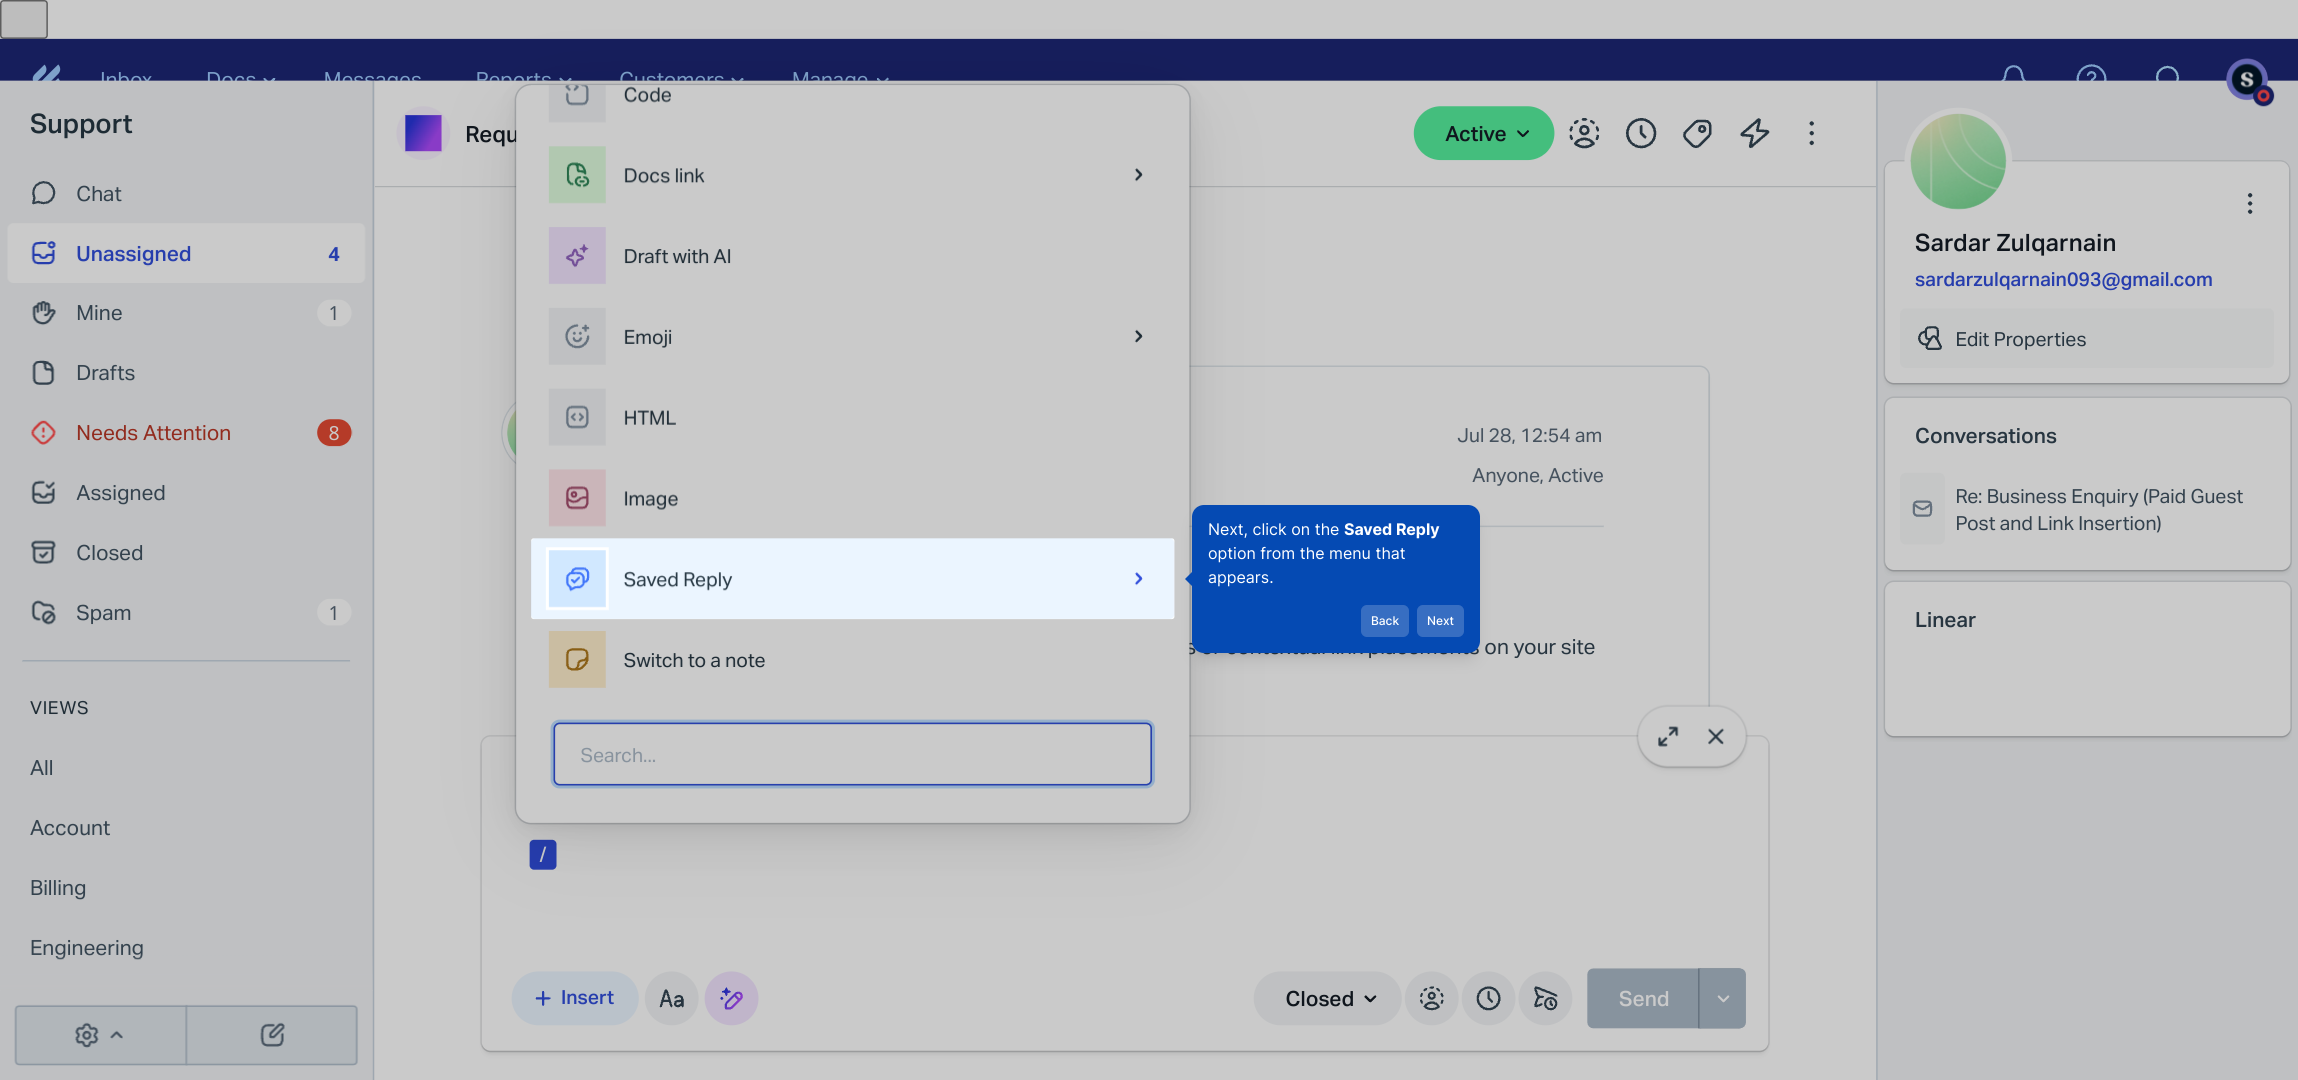Click Edit Properties
The height and width of the screenshot is (1080, 2298).
pos(2087,339)
